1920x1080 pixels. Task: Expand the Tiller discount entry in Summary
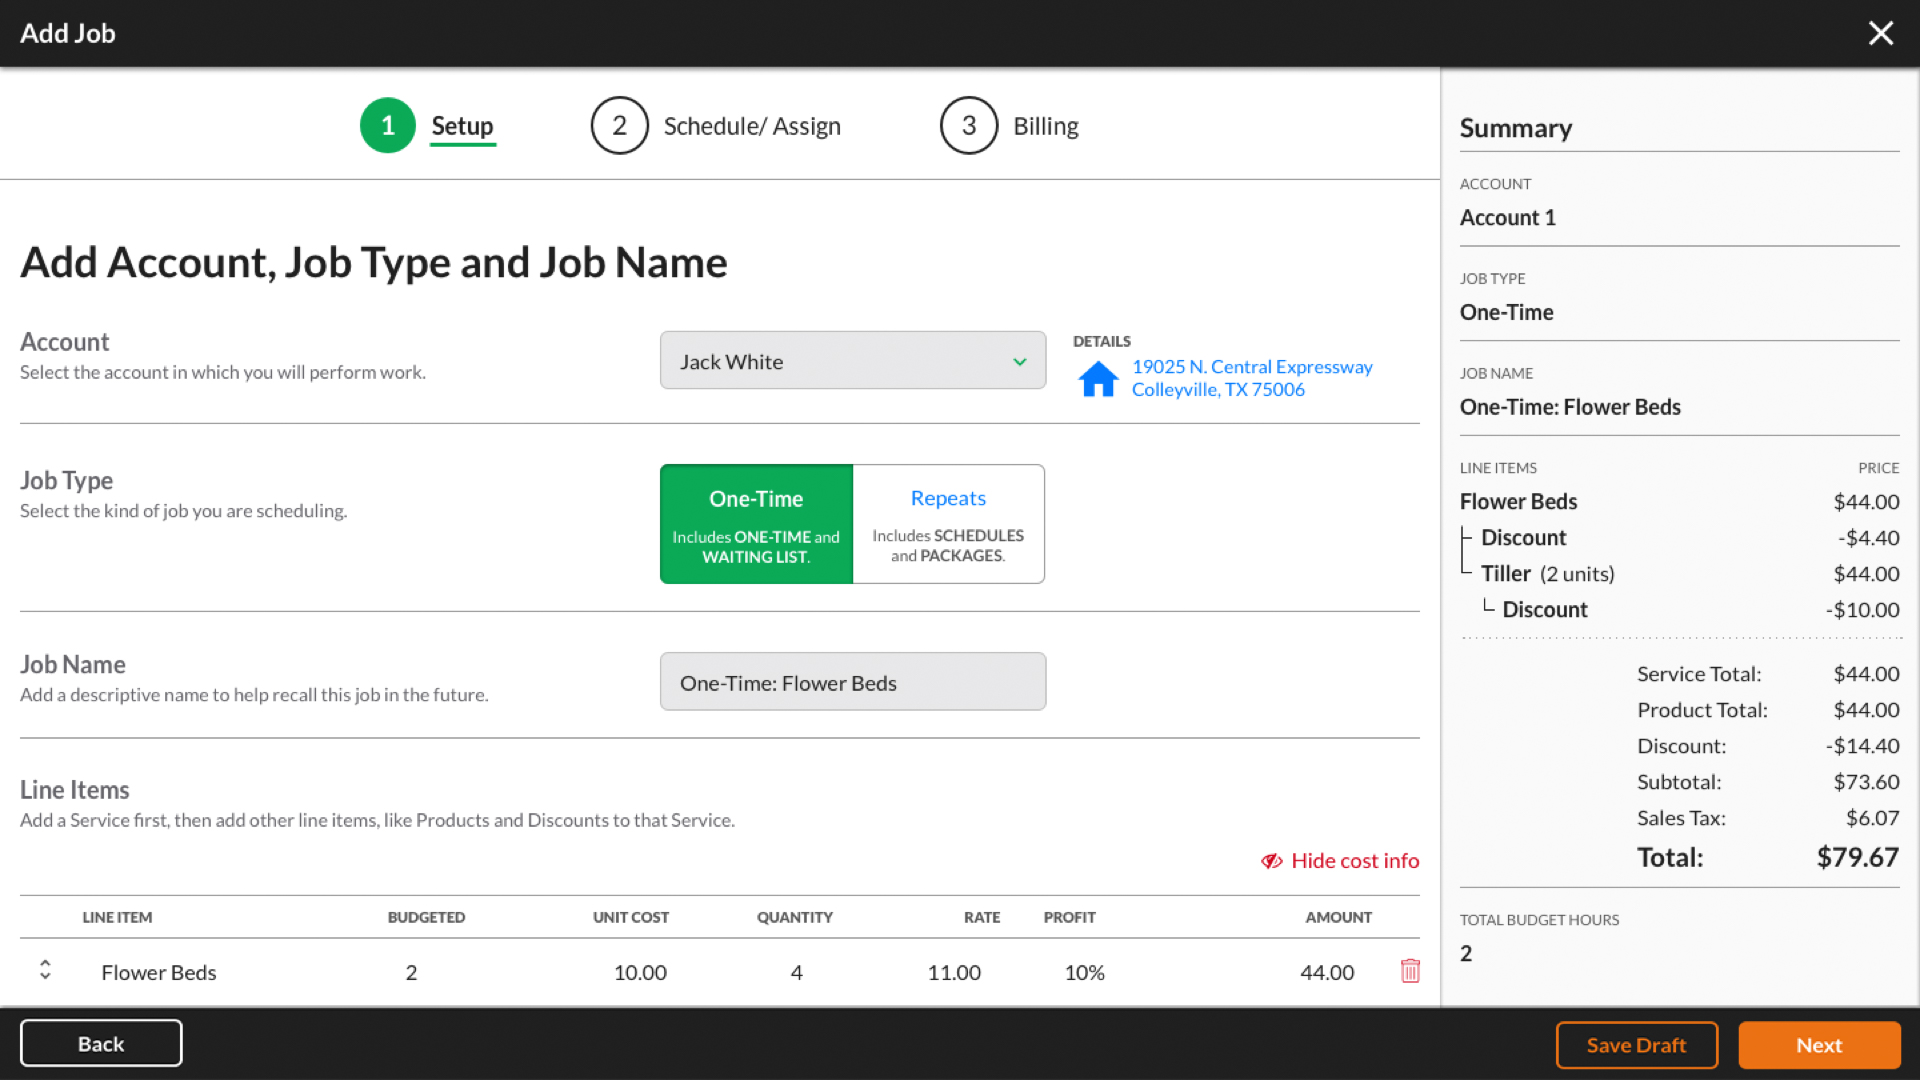click(x=1544, y=609)
